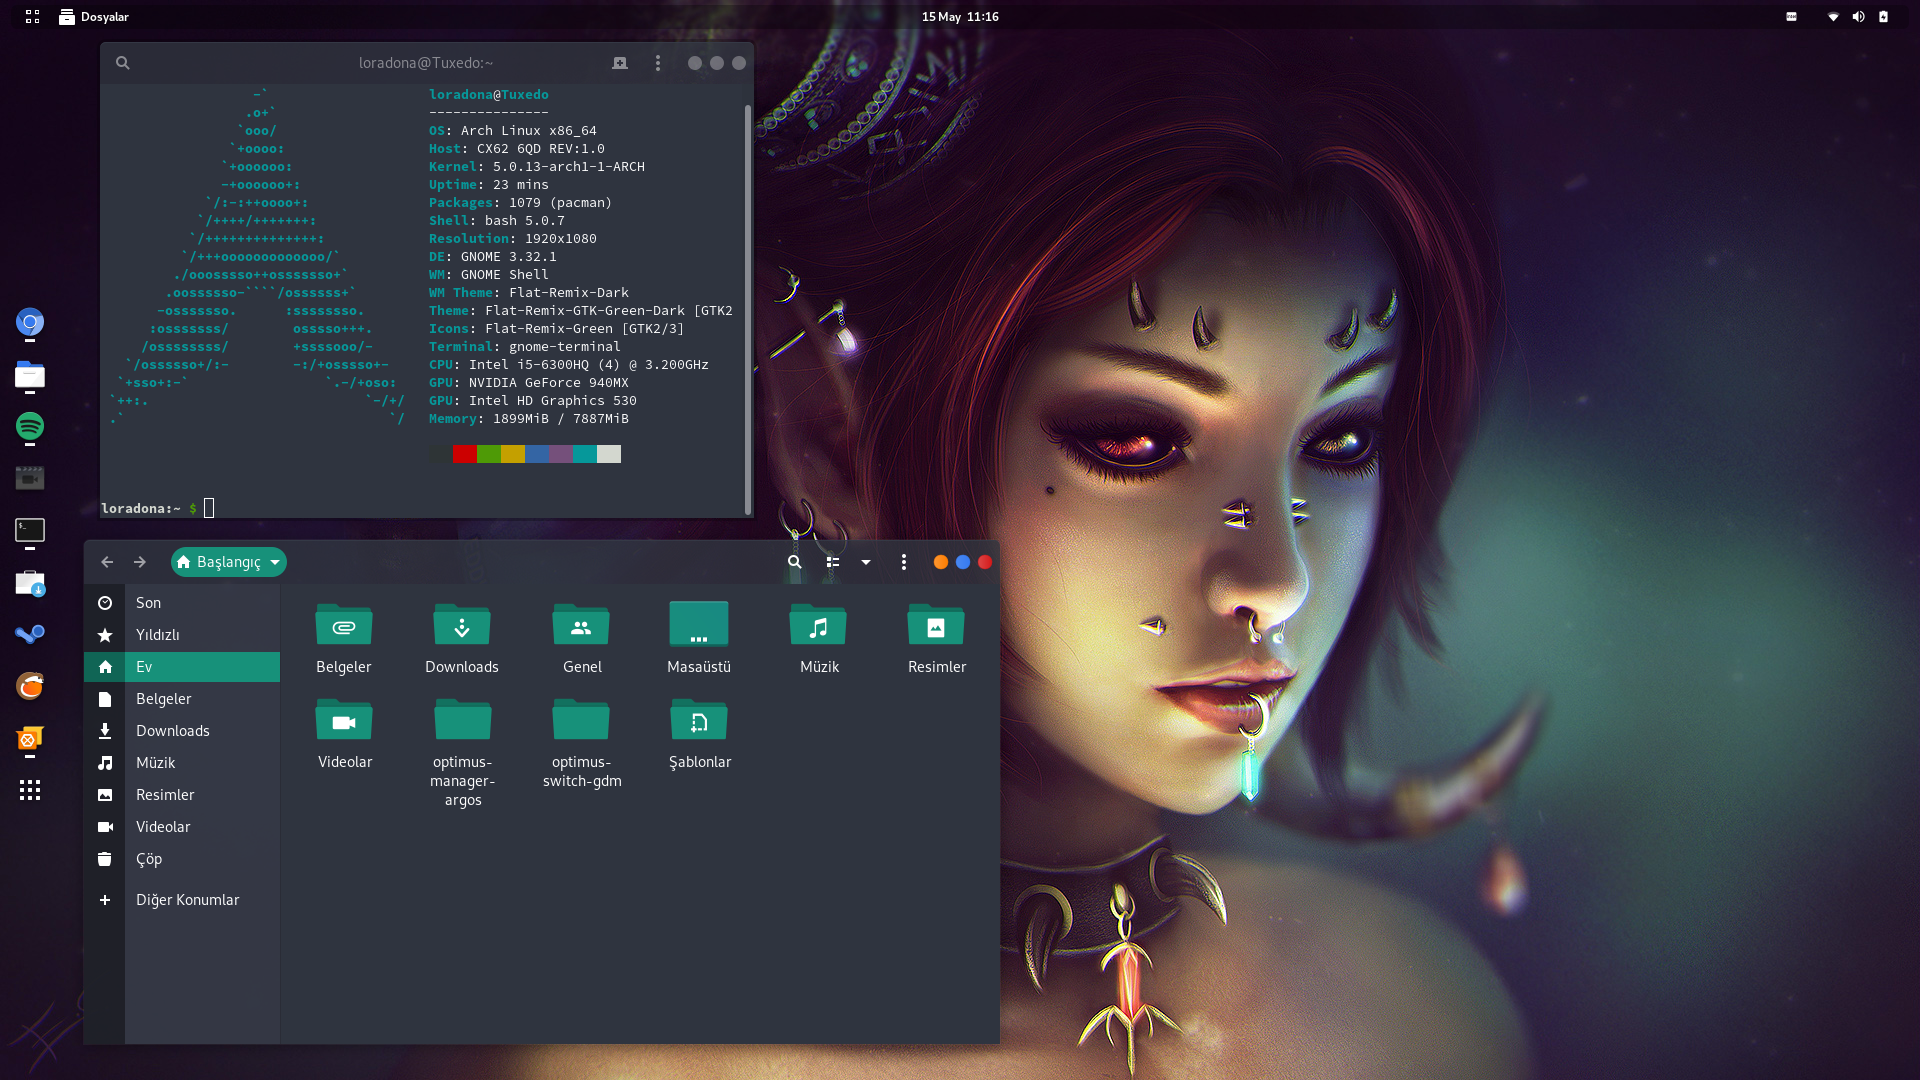Expand the view options dropdown arrow
This screenshot has height=1080, width=1920.
click(866, 562)
